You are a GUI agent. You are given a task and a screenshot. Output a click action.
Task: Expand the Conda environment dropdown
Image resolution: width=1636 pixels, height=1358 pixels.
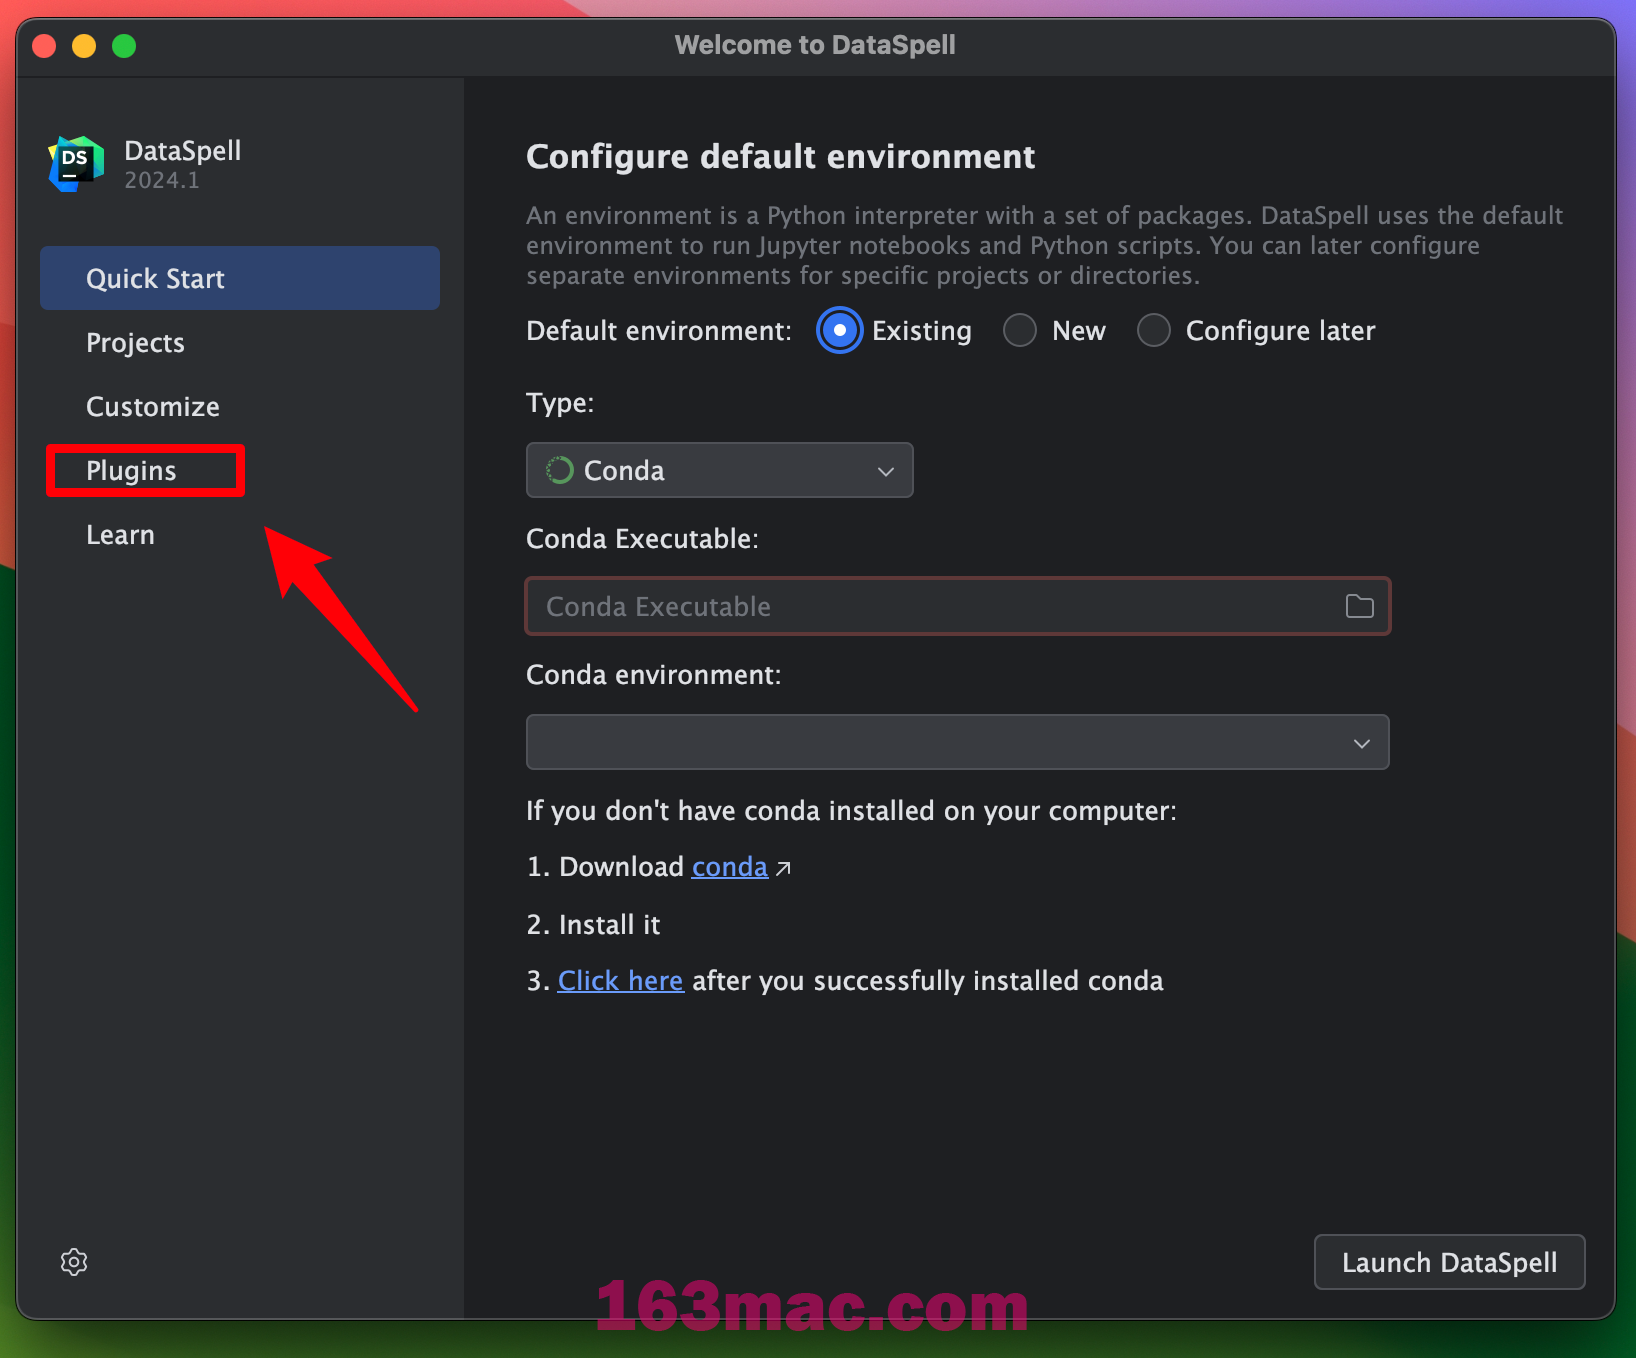957,742
